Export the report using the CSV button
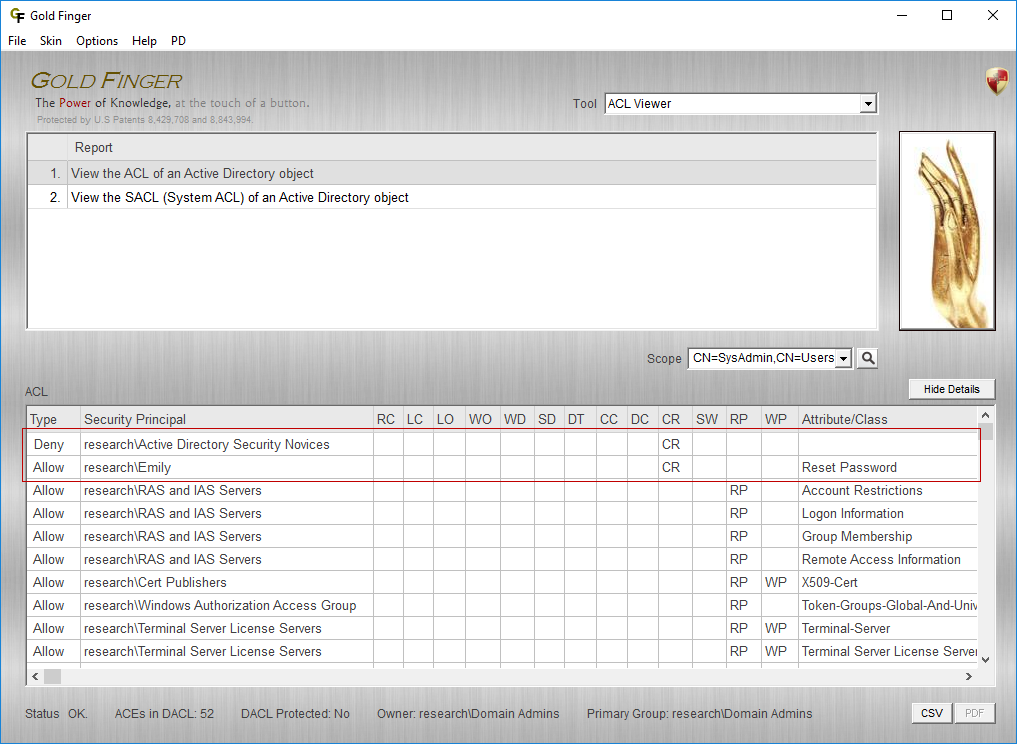 [931, 712]
